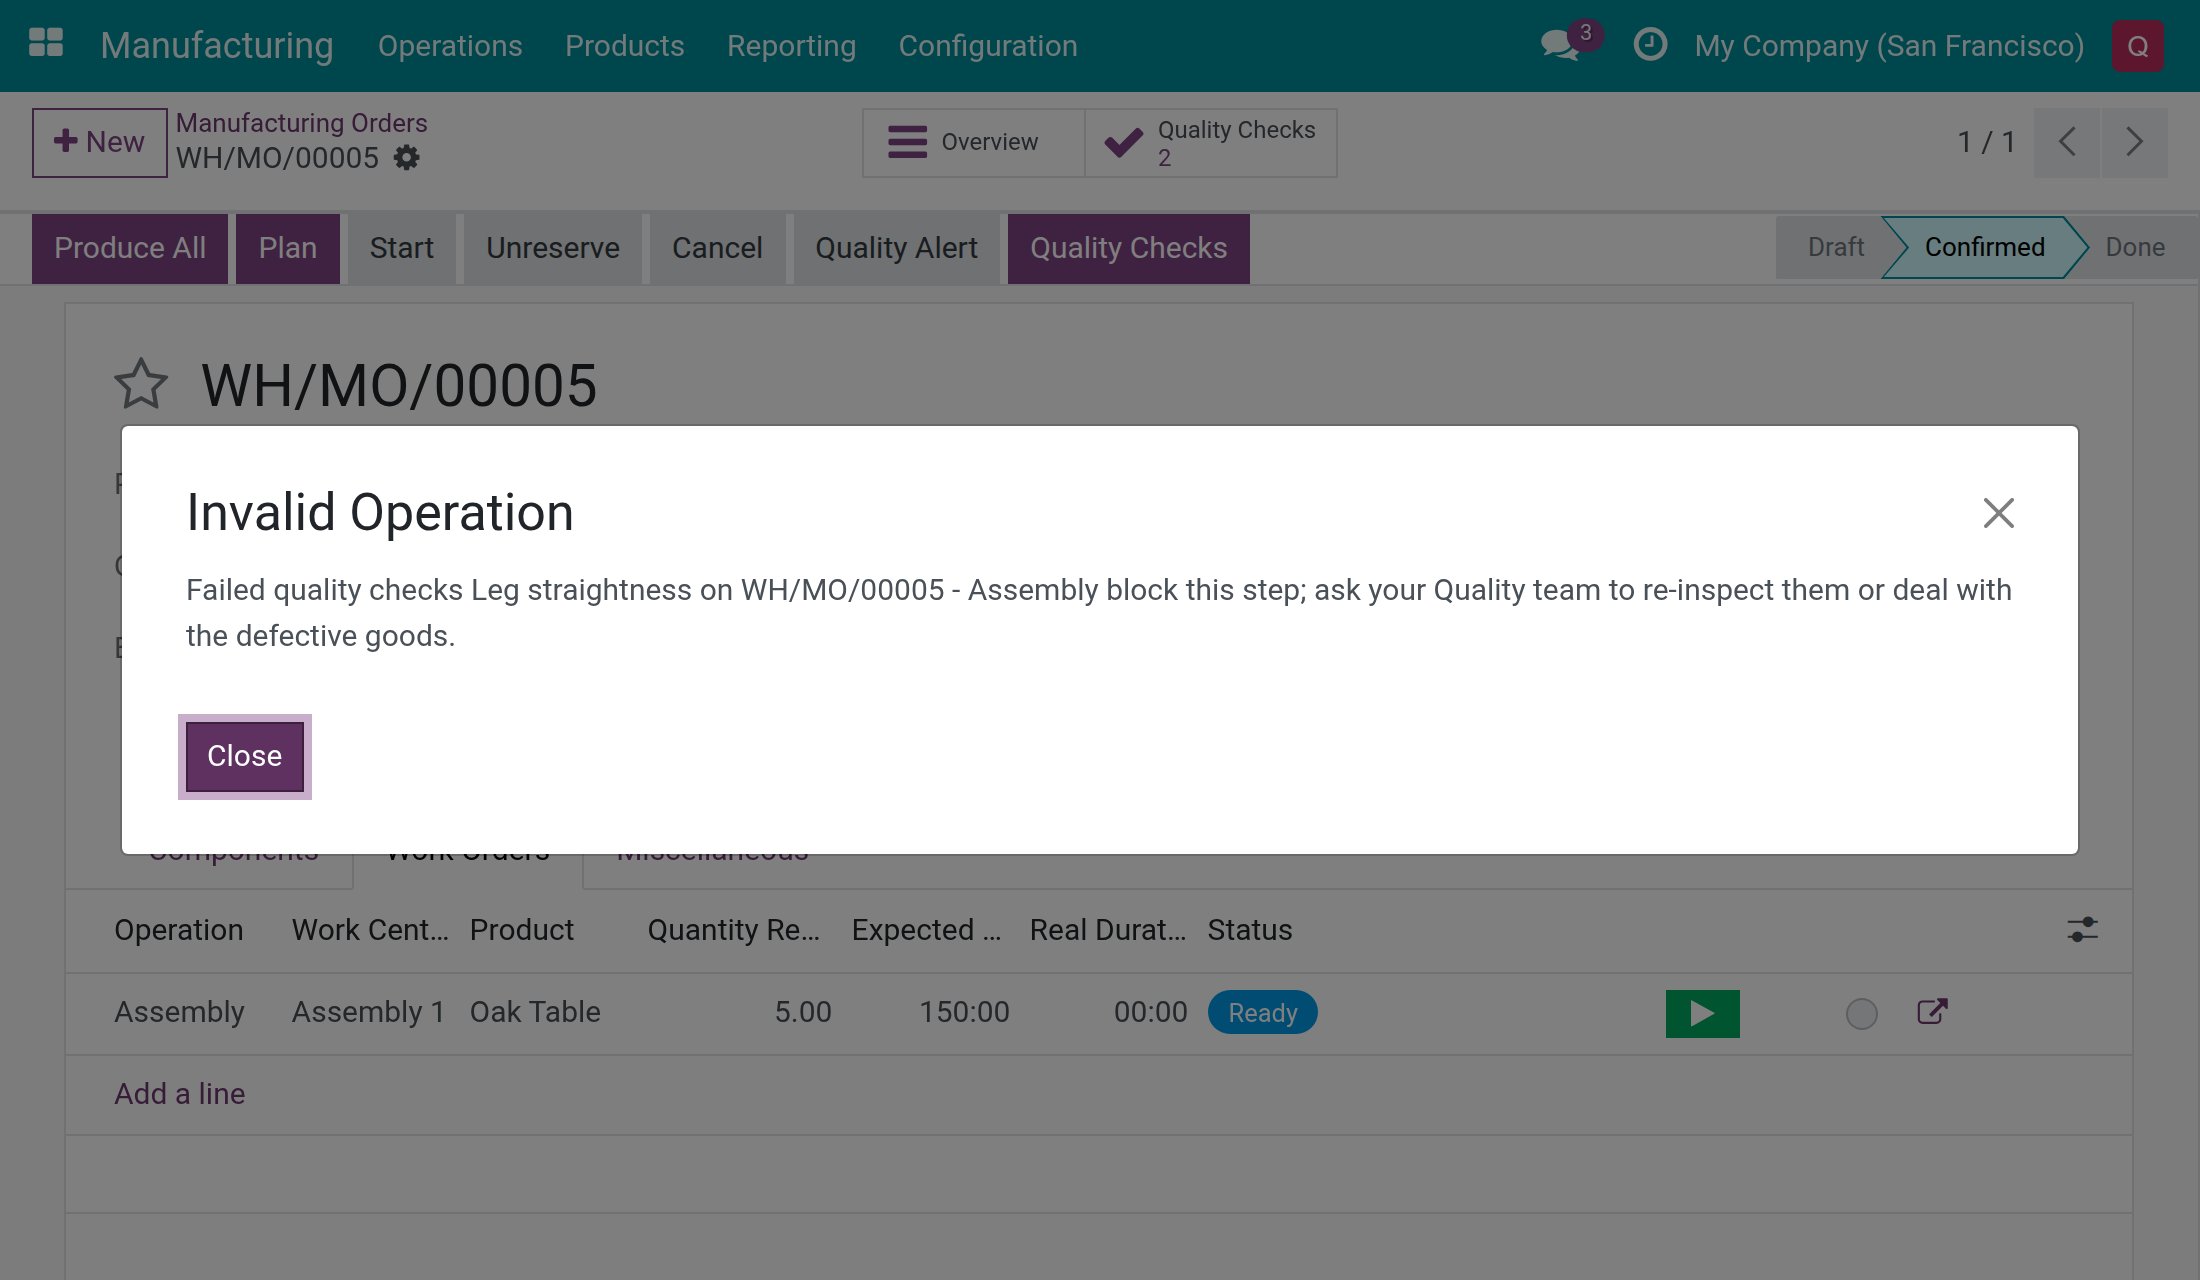
Task: Click the Cancel button
Action: click(717, 248)
